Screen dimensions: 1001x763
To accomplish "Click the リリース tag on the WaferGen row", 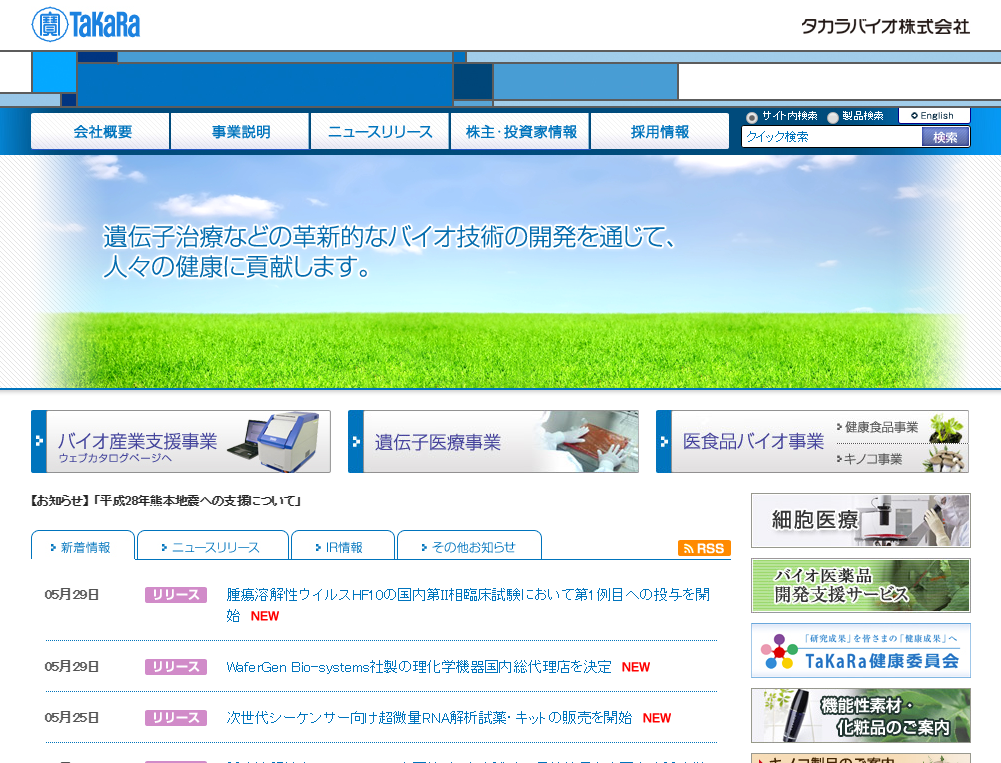I will [176, 667].
